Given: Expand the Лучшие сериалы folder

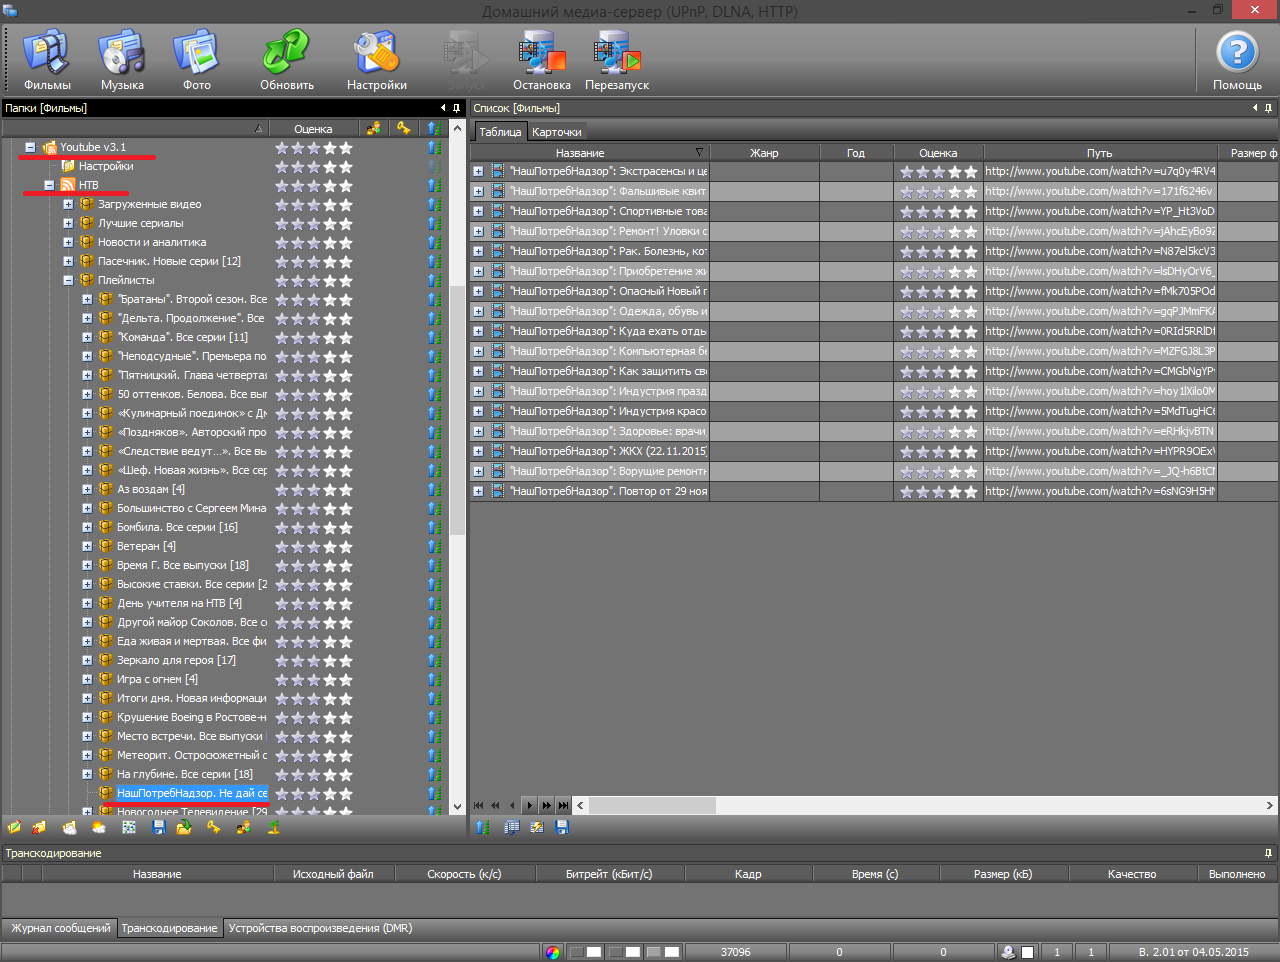Looking at the screenshot, I should click(x=68, y=223).
